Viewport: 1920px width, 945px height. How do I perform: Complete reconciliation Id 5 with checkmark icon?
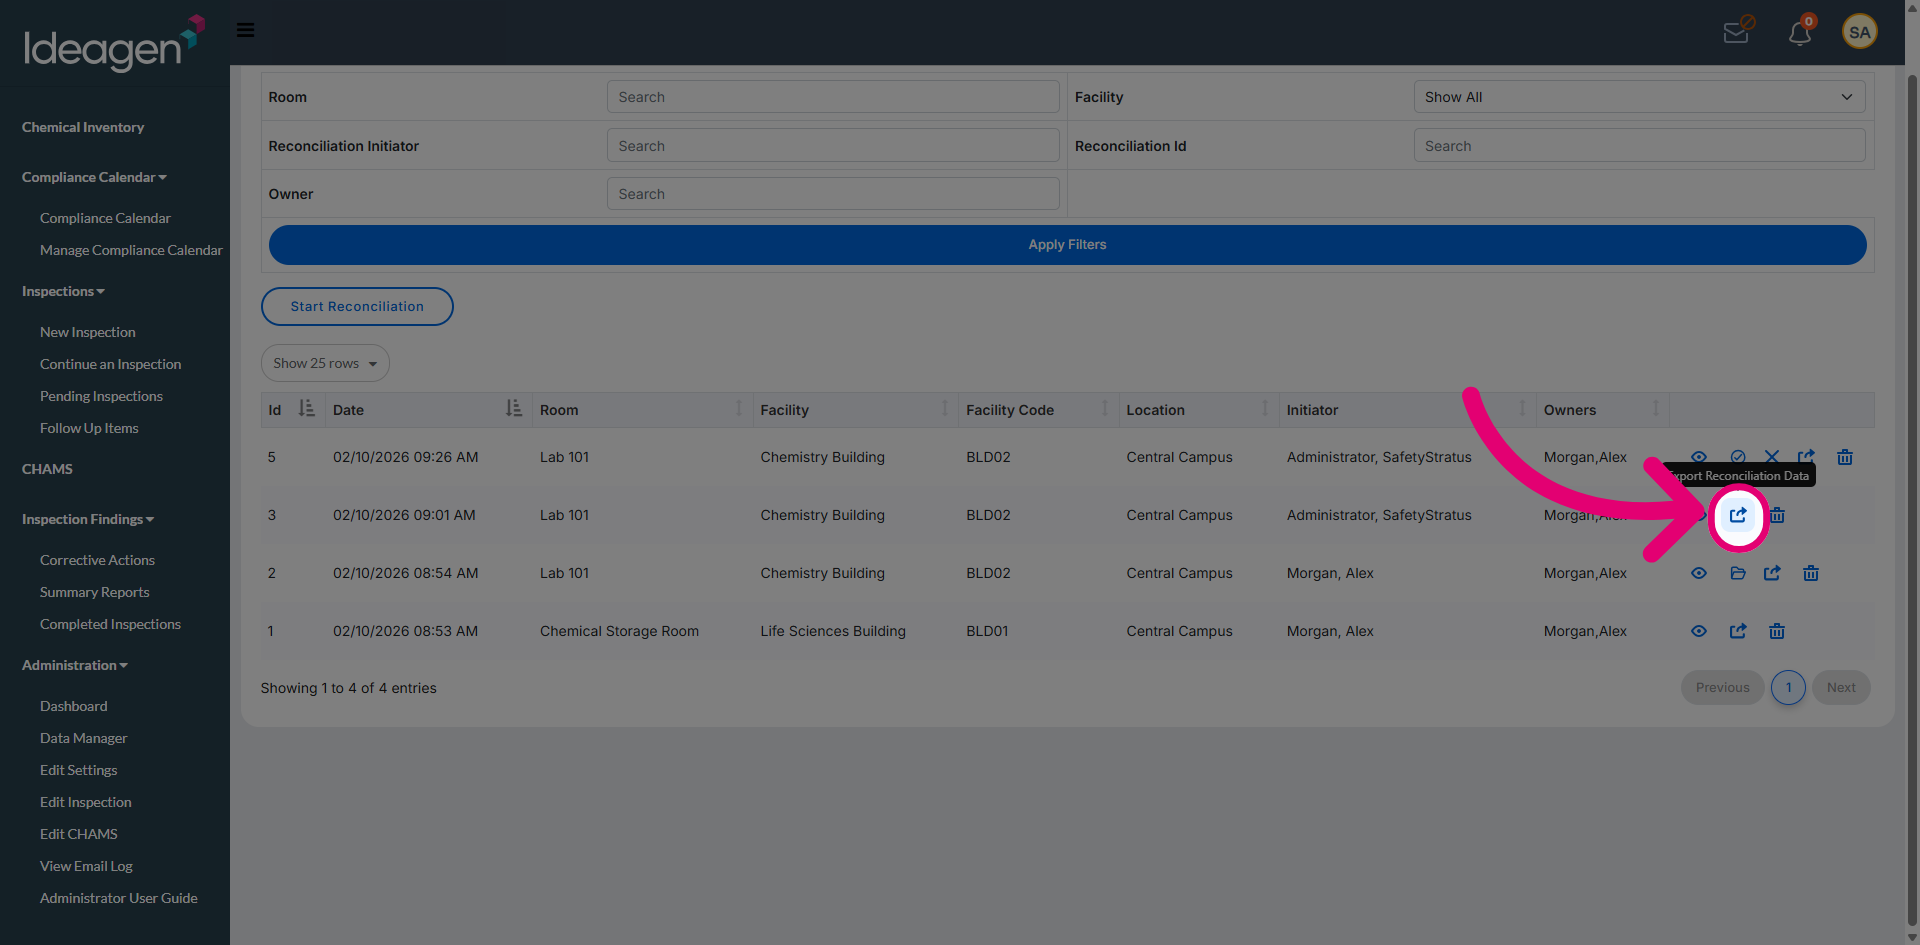click(1738, 456)
